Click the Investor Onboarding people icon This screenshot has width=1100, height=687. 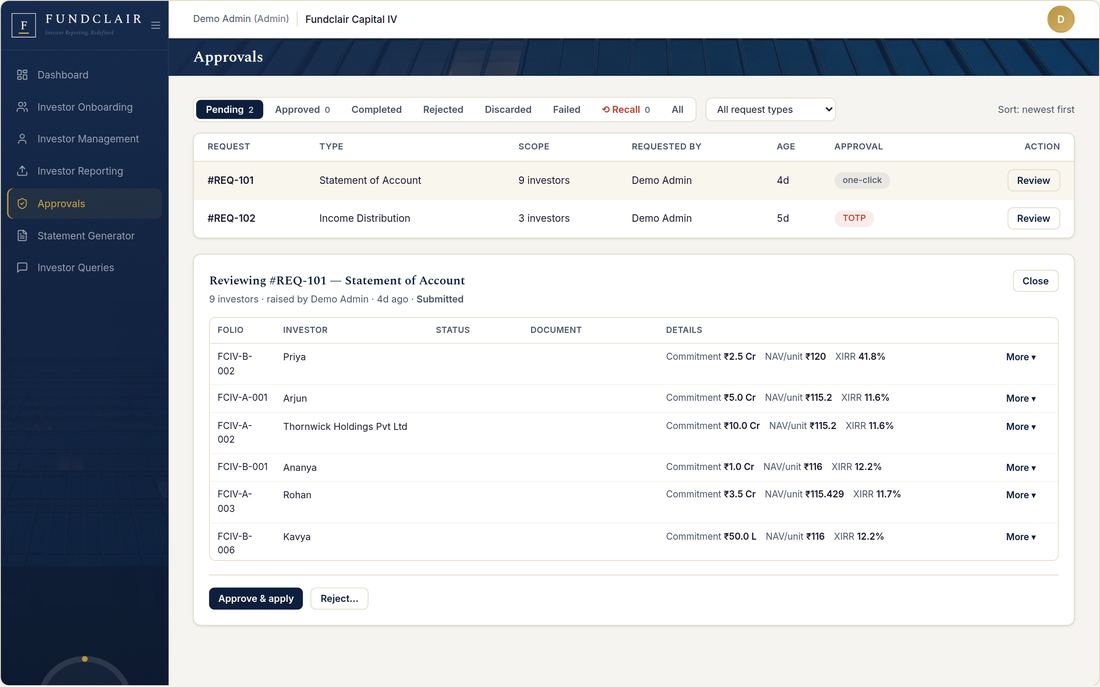22,107
